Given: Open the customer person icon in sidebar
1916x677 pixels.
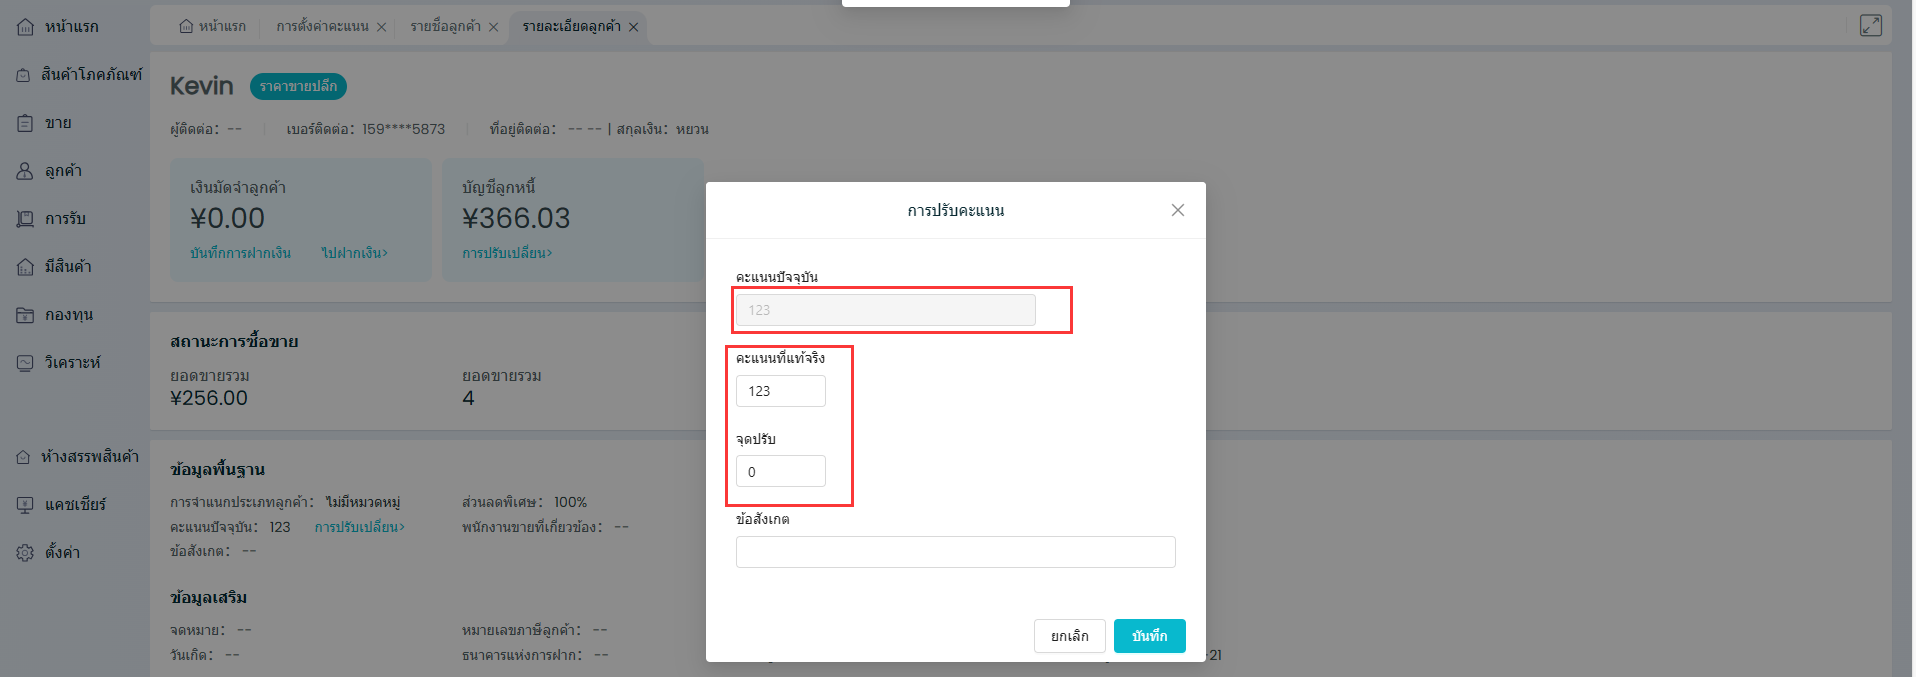Looking at the screenshot, I should pos(25,171).
